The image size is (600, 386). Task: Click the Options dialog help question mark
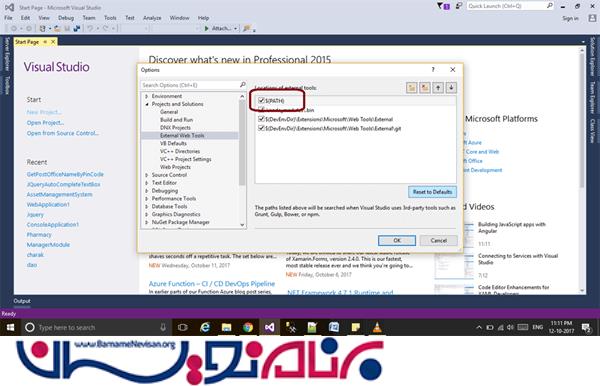click(x=433, y=70)
